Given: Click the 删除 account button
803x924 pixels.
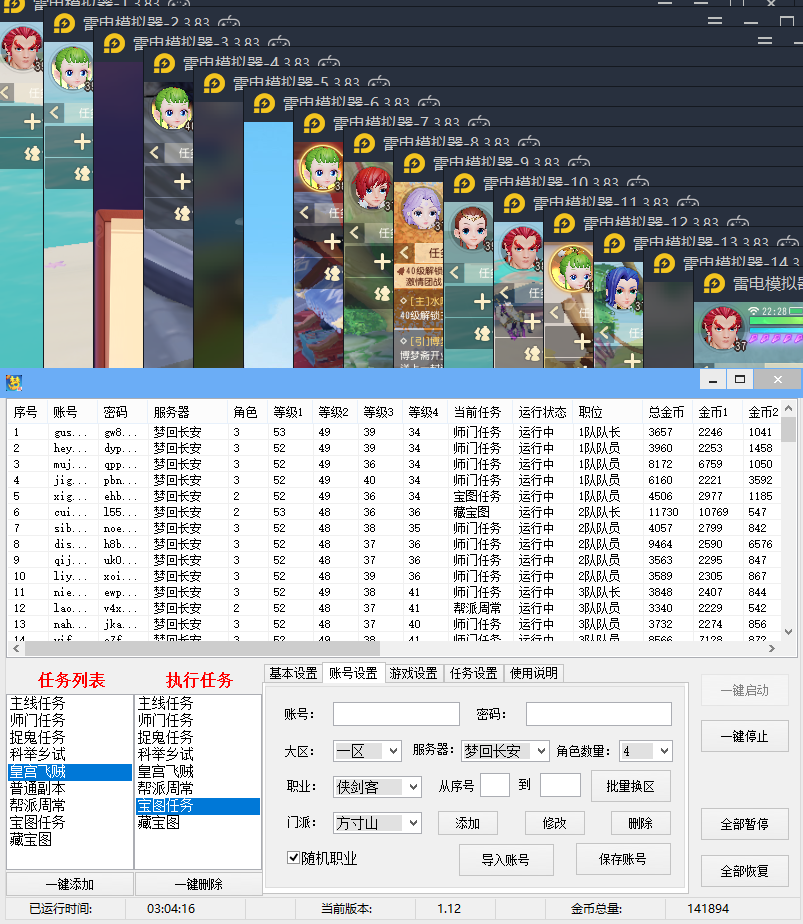Looking at the screenshot, I should tap(641, 823).
